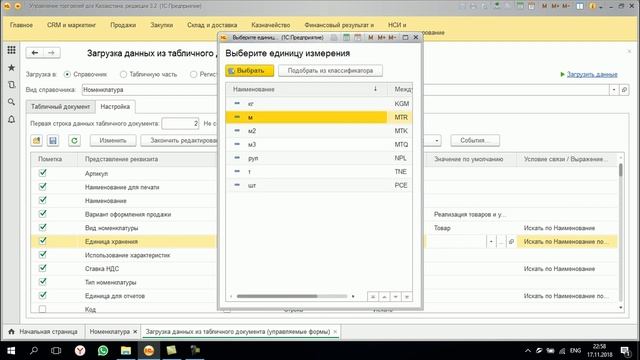
Task: Select the рул unit row
Action: [318, 158]
